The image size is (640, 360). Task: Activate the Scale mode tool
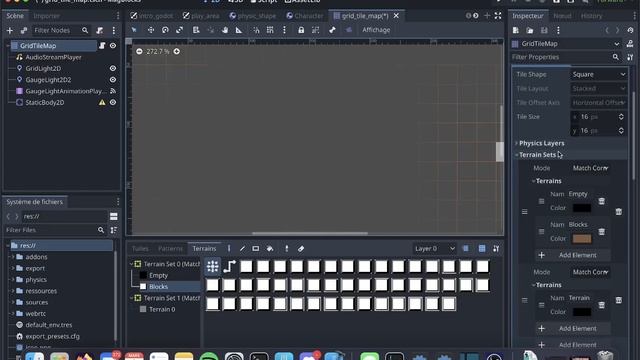click(179, 30)
